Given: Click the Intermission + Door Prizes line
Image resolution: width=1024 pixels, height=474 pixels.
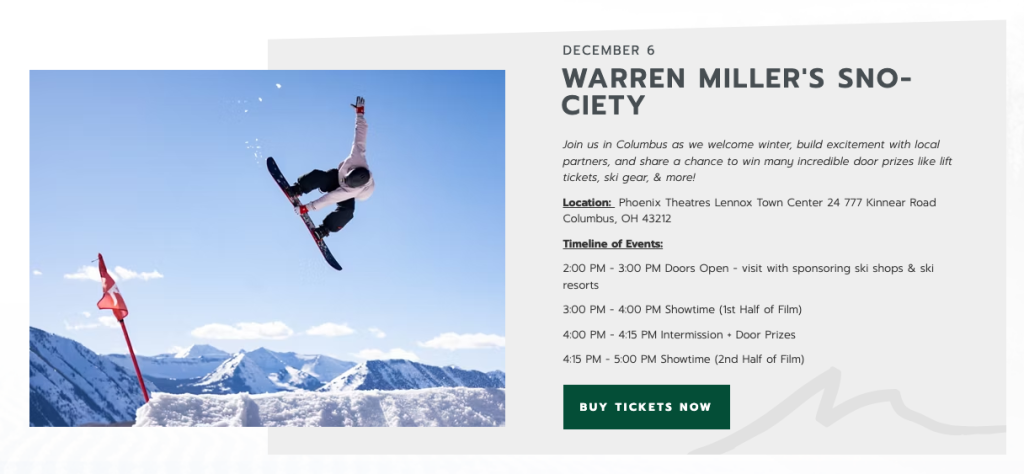Looking at the screenshot, I should coord(679,334).
